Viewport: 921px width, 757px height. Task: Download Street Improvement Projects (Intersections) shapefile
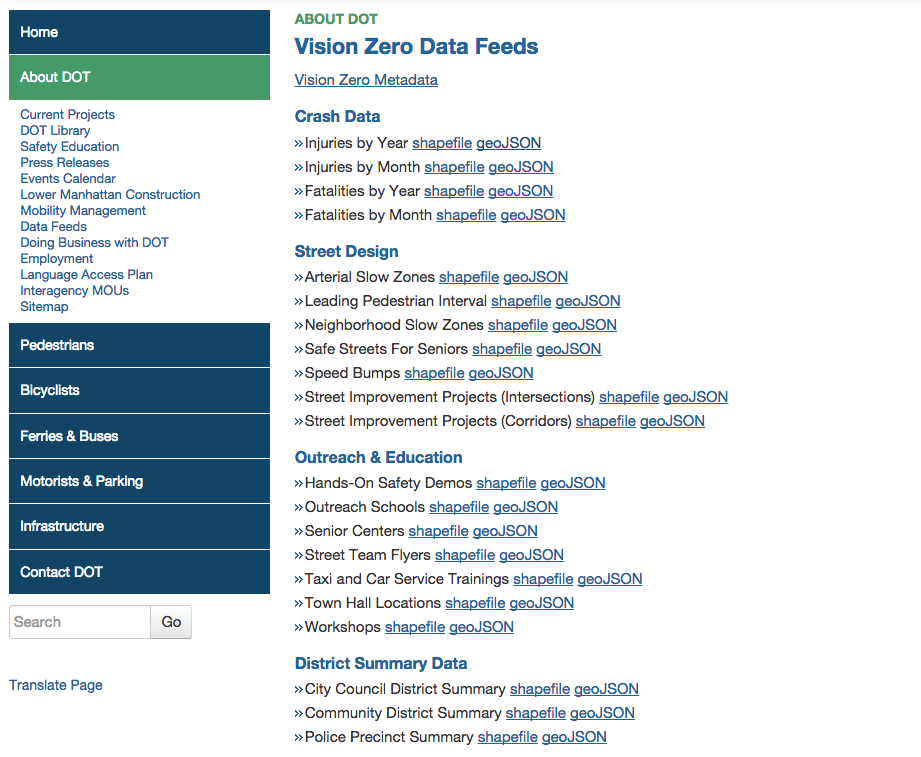(629, 397)
